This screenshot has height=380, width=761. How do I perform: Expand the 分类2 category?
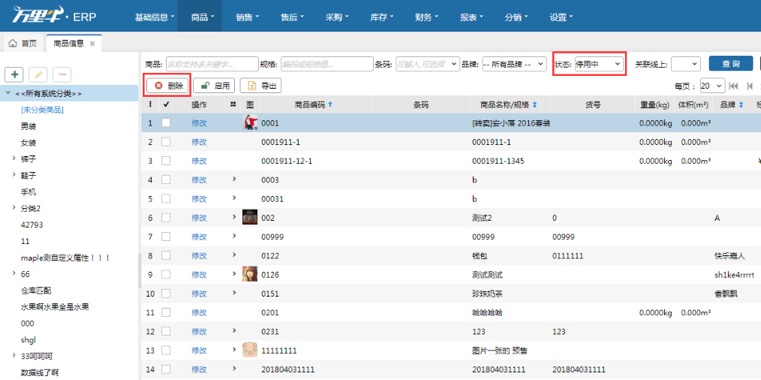pyautogui.click(x=14, y=208)
